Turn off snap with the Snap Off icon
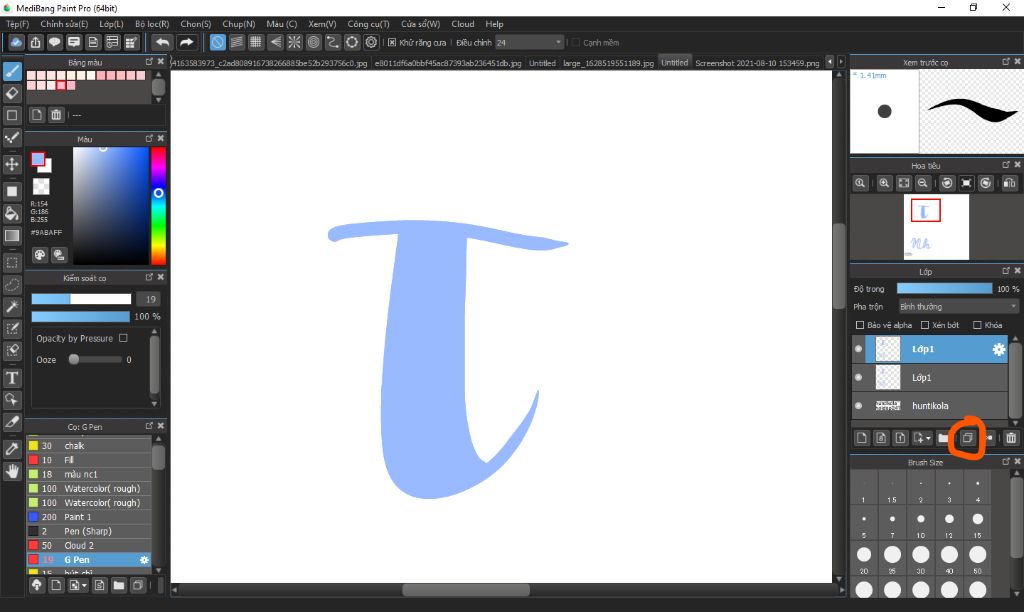 pyautogui.click(x=217, y=42)
